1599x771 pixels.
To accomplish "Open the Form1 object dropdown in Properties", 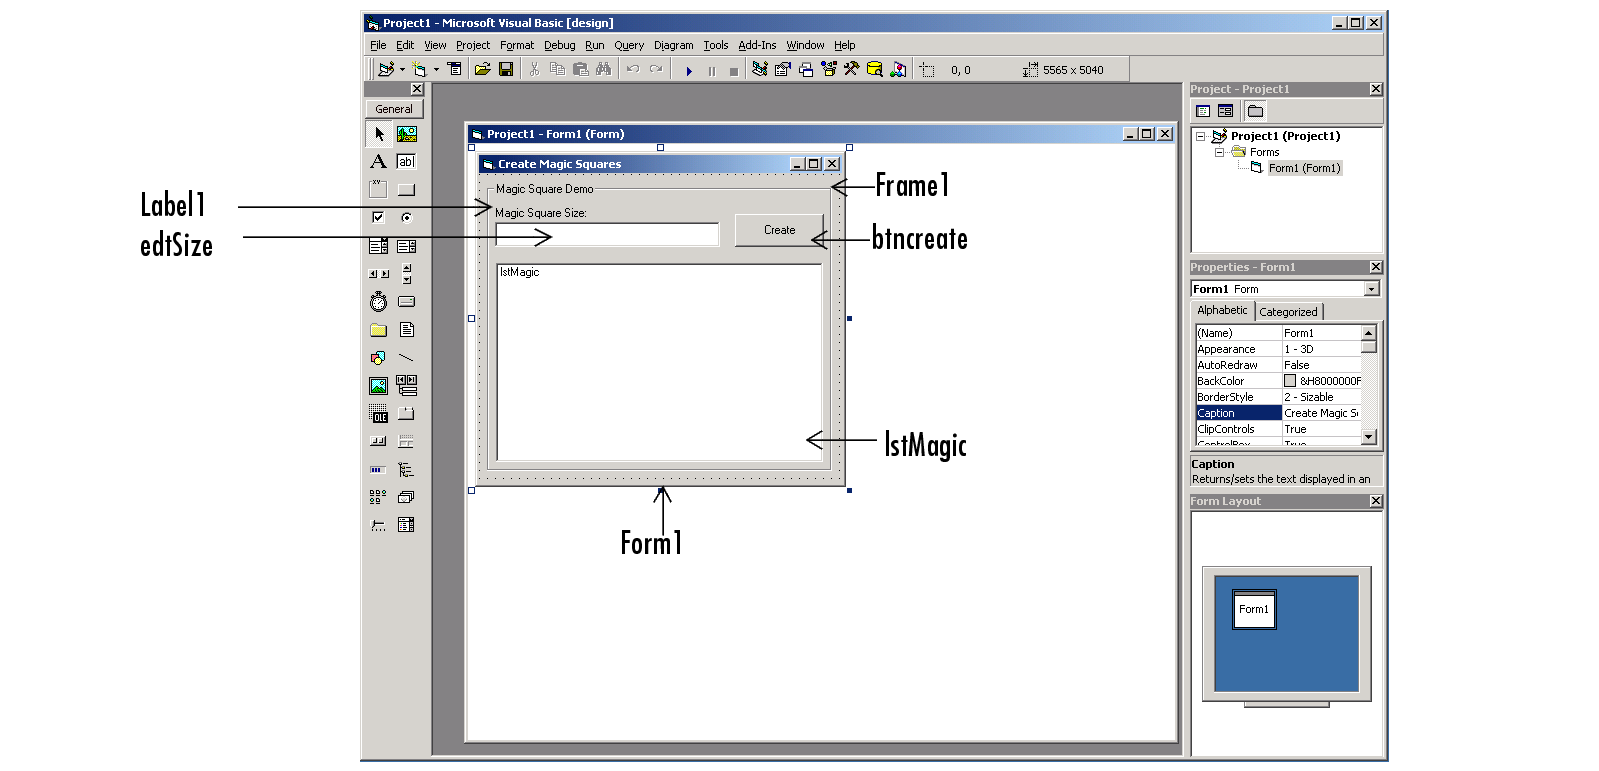I will click(x=1372, y=289).
